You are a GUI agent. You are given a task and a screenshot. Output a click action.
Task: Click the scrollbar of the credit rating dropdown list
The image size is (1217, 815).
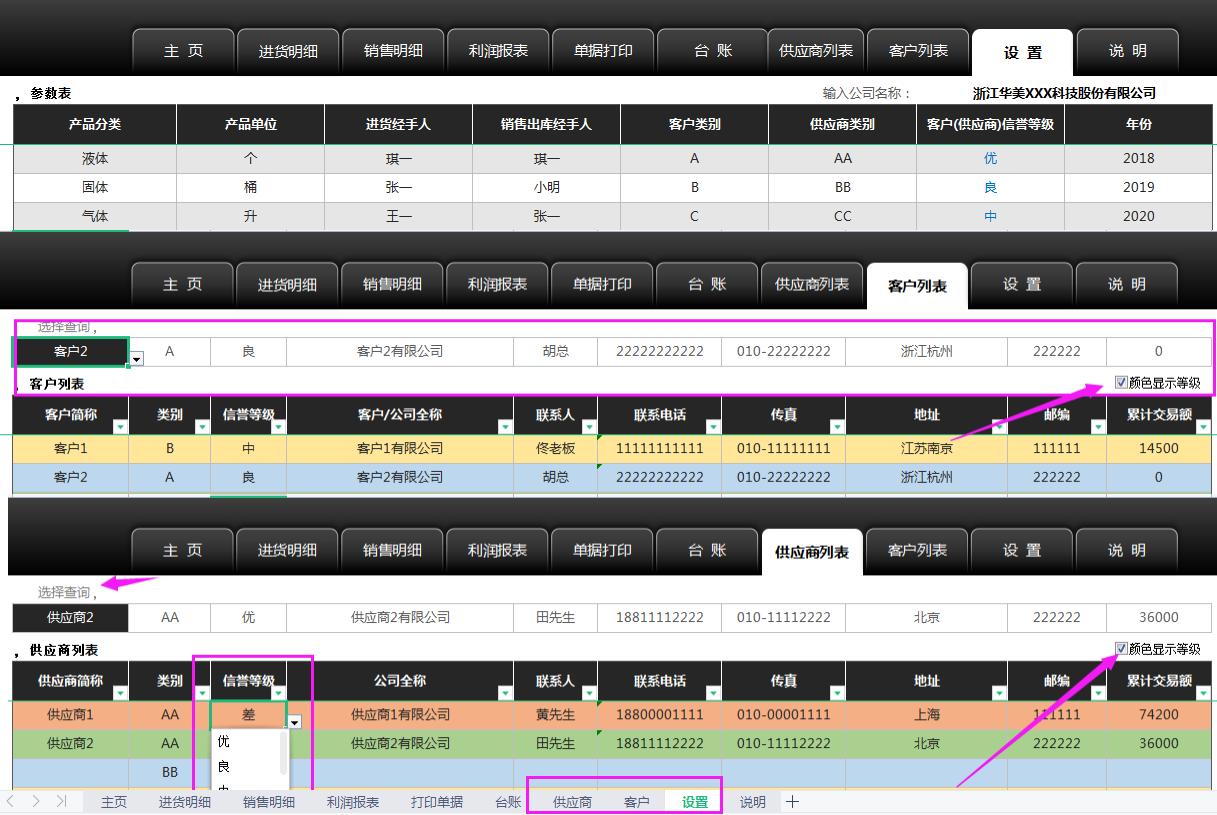click(284, 752)
